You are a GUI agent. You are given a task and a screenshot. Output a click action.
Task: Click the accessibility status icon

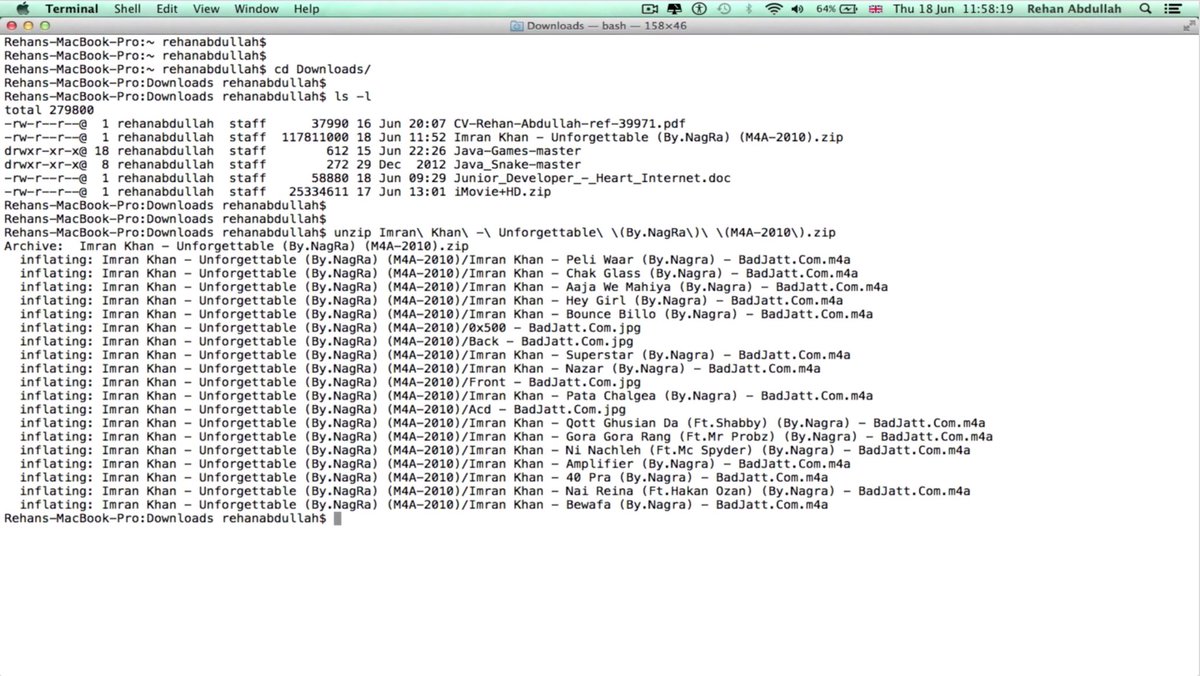tap(699, 9)
